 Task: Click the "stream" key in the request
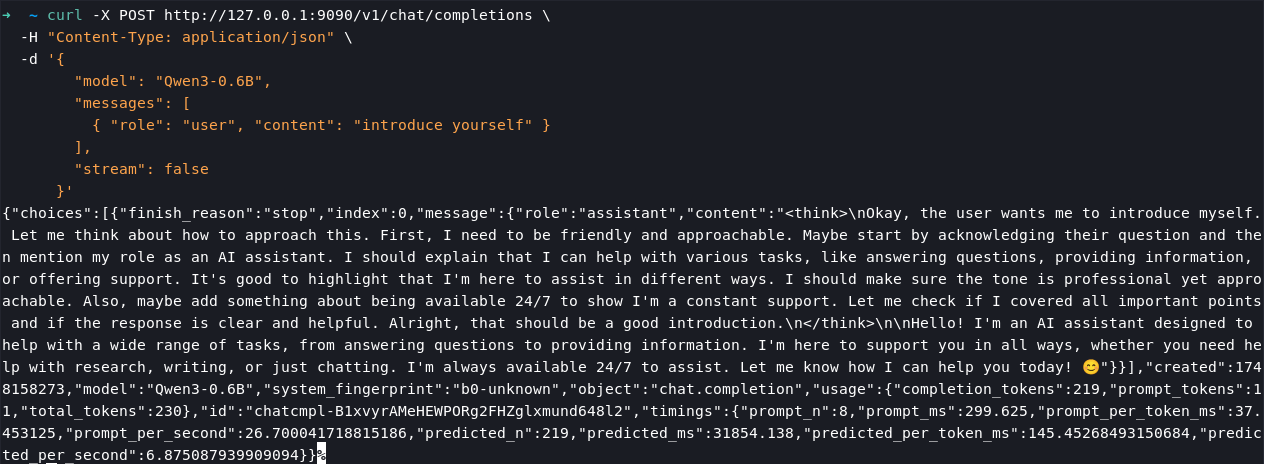[106, 169]
